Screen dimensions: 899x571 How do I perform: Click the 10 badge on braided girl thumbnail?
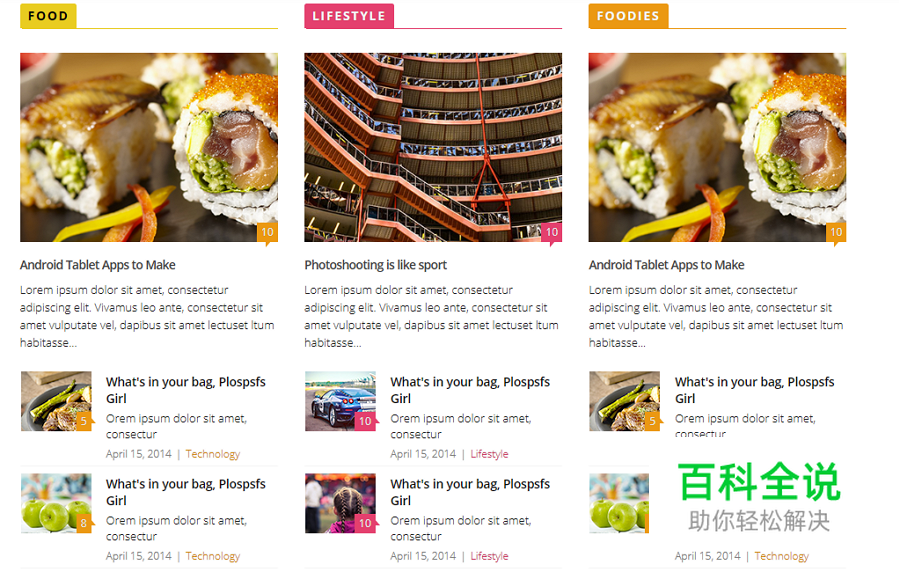tap(365, 523)
